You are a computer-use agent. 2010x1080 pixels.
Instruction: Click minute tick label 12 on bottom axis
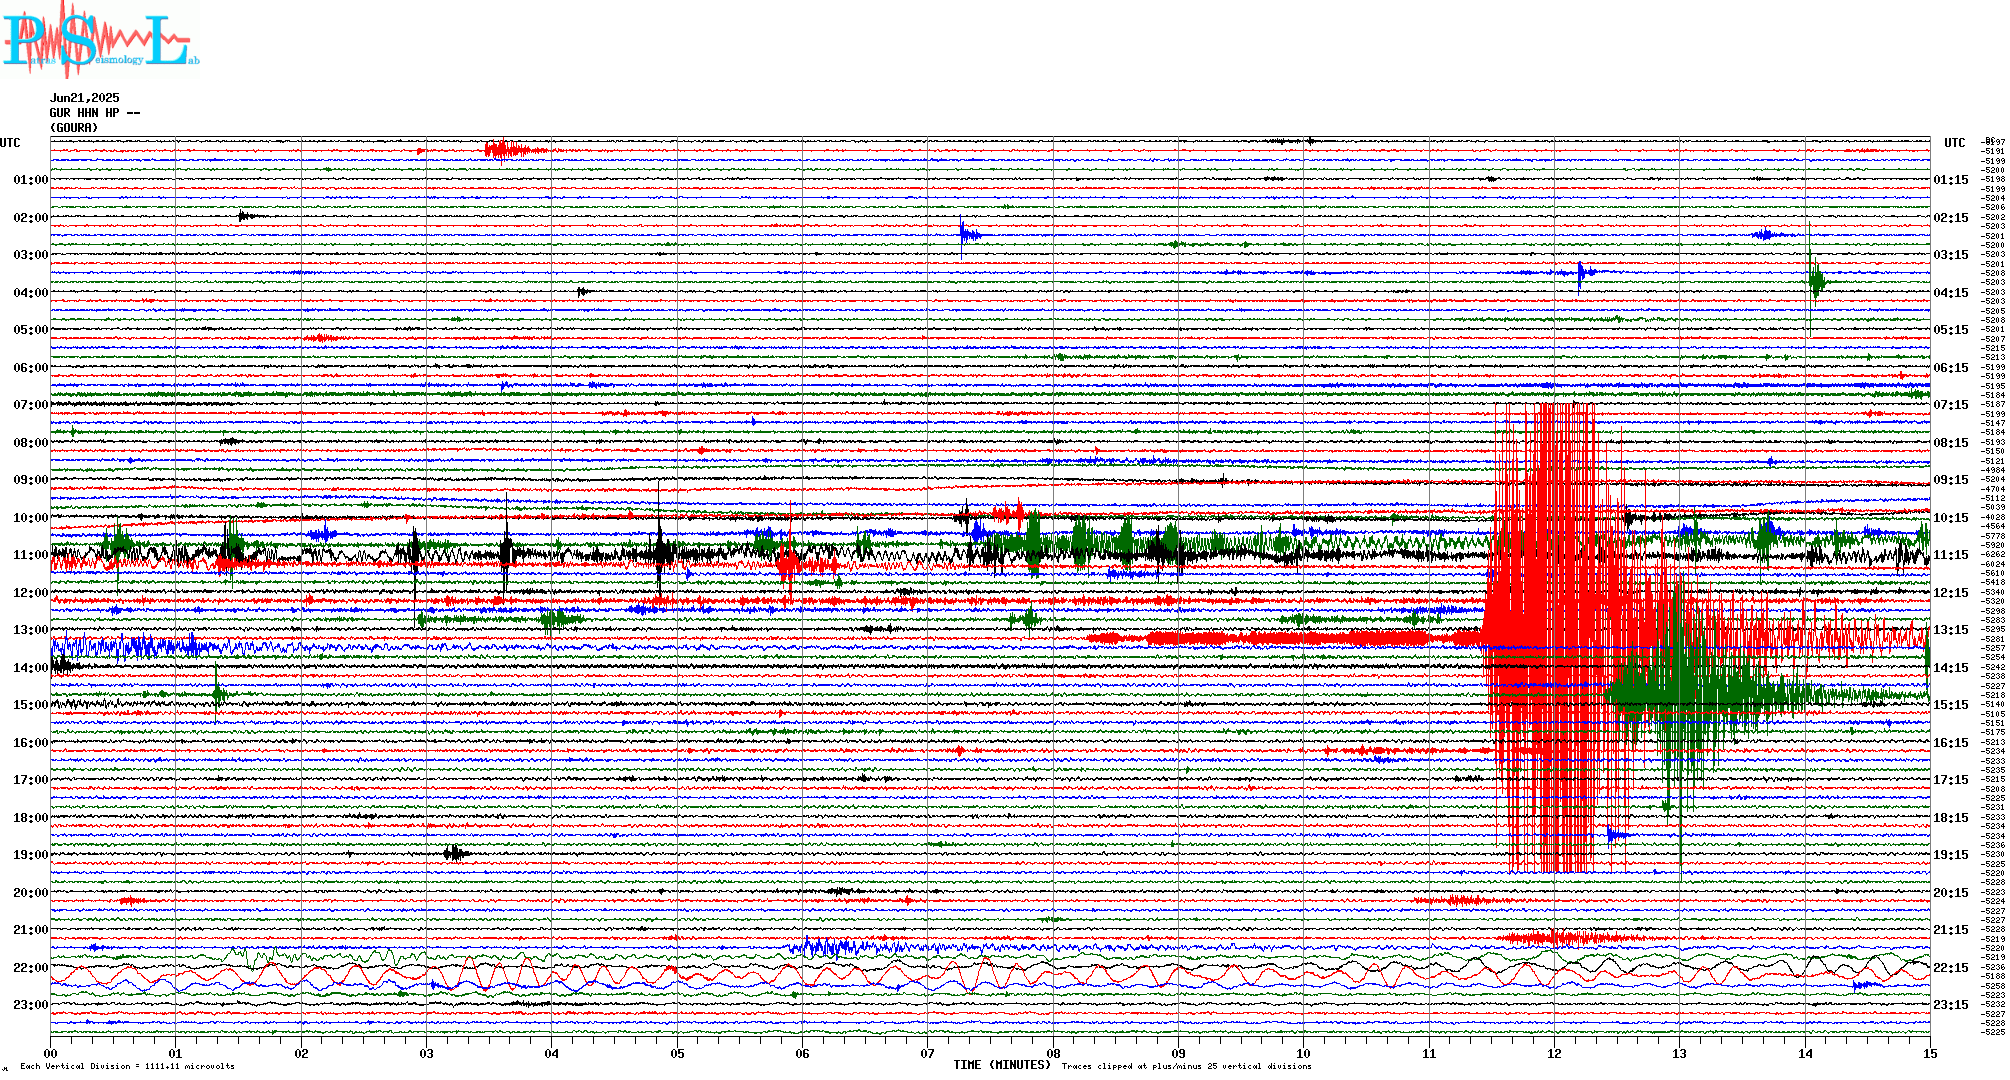point(1554,1053)
